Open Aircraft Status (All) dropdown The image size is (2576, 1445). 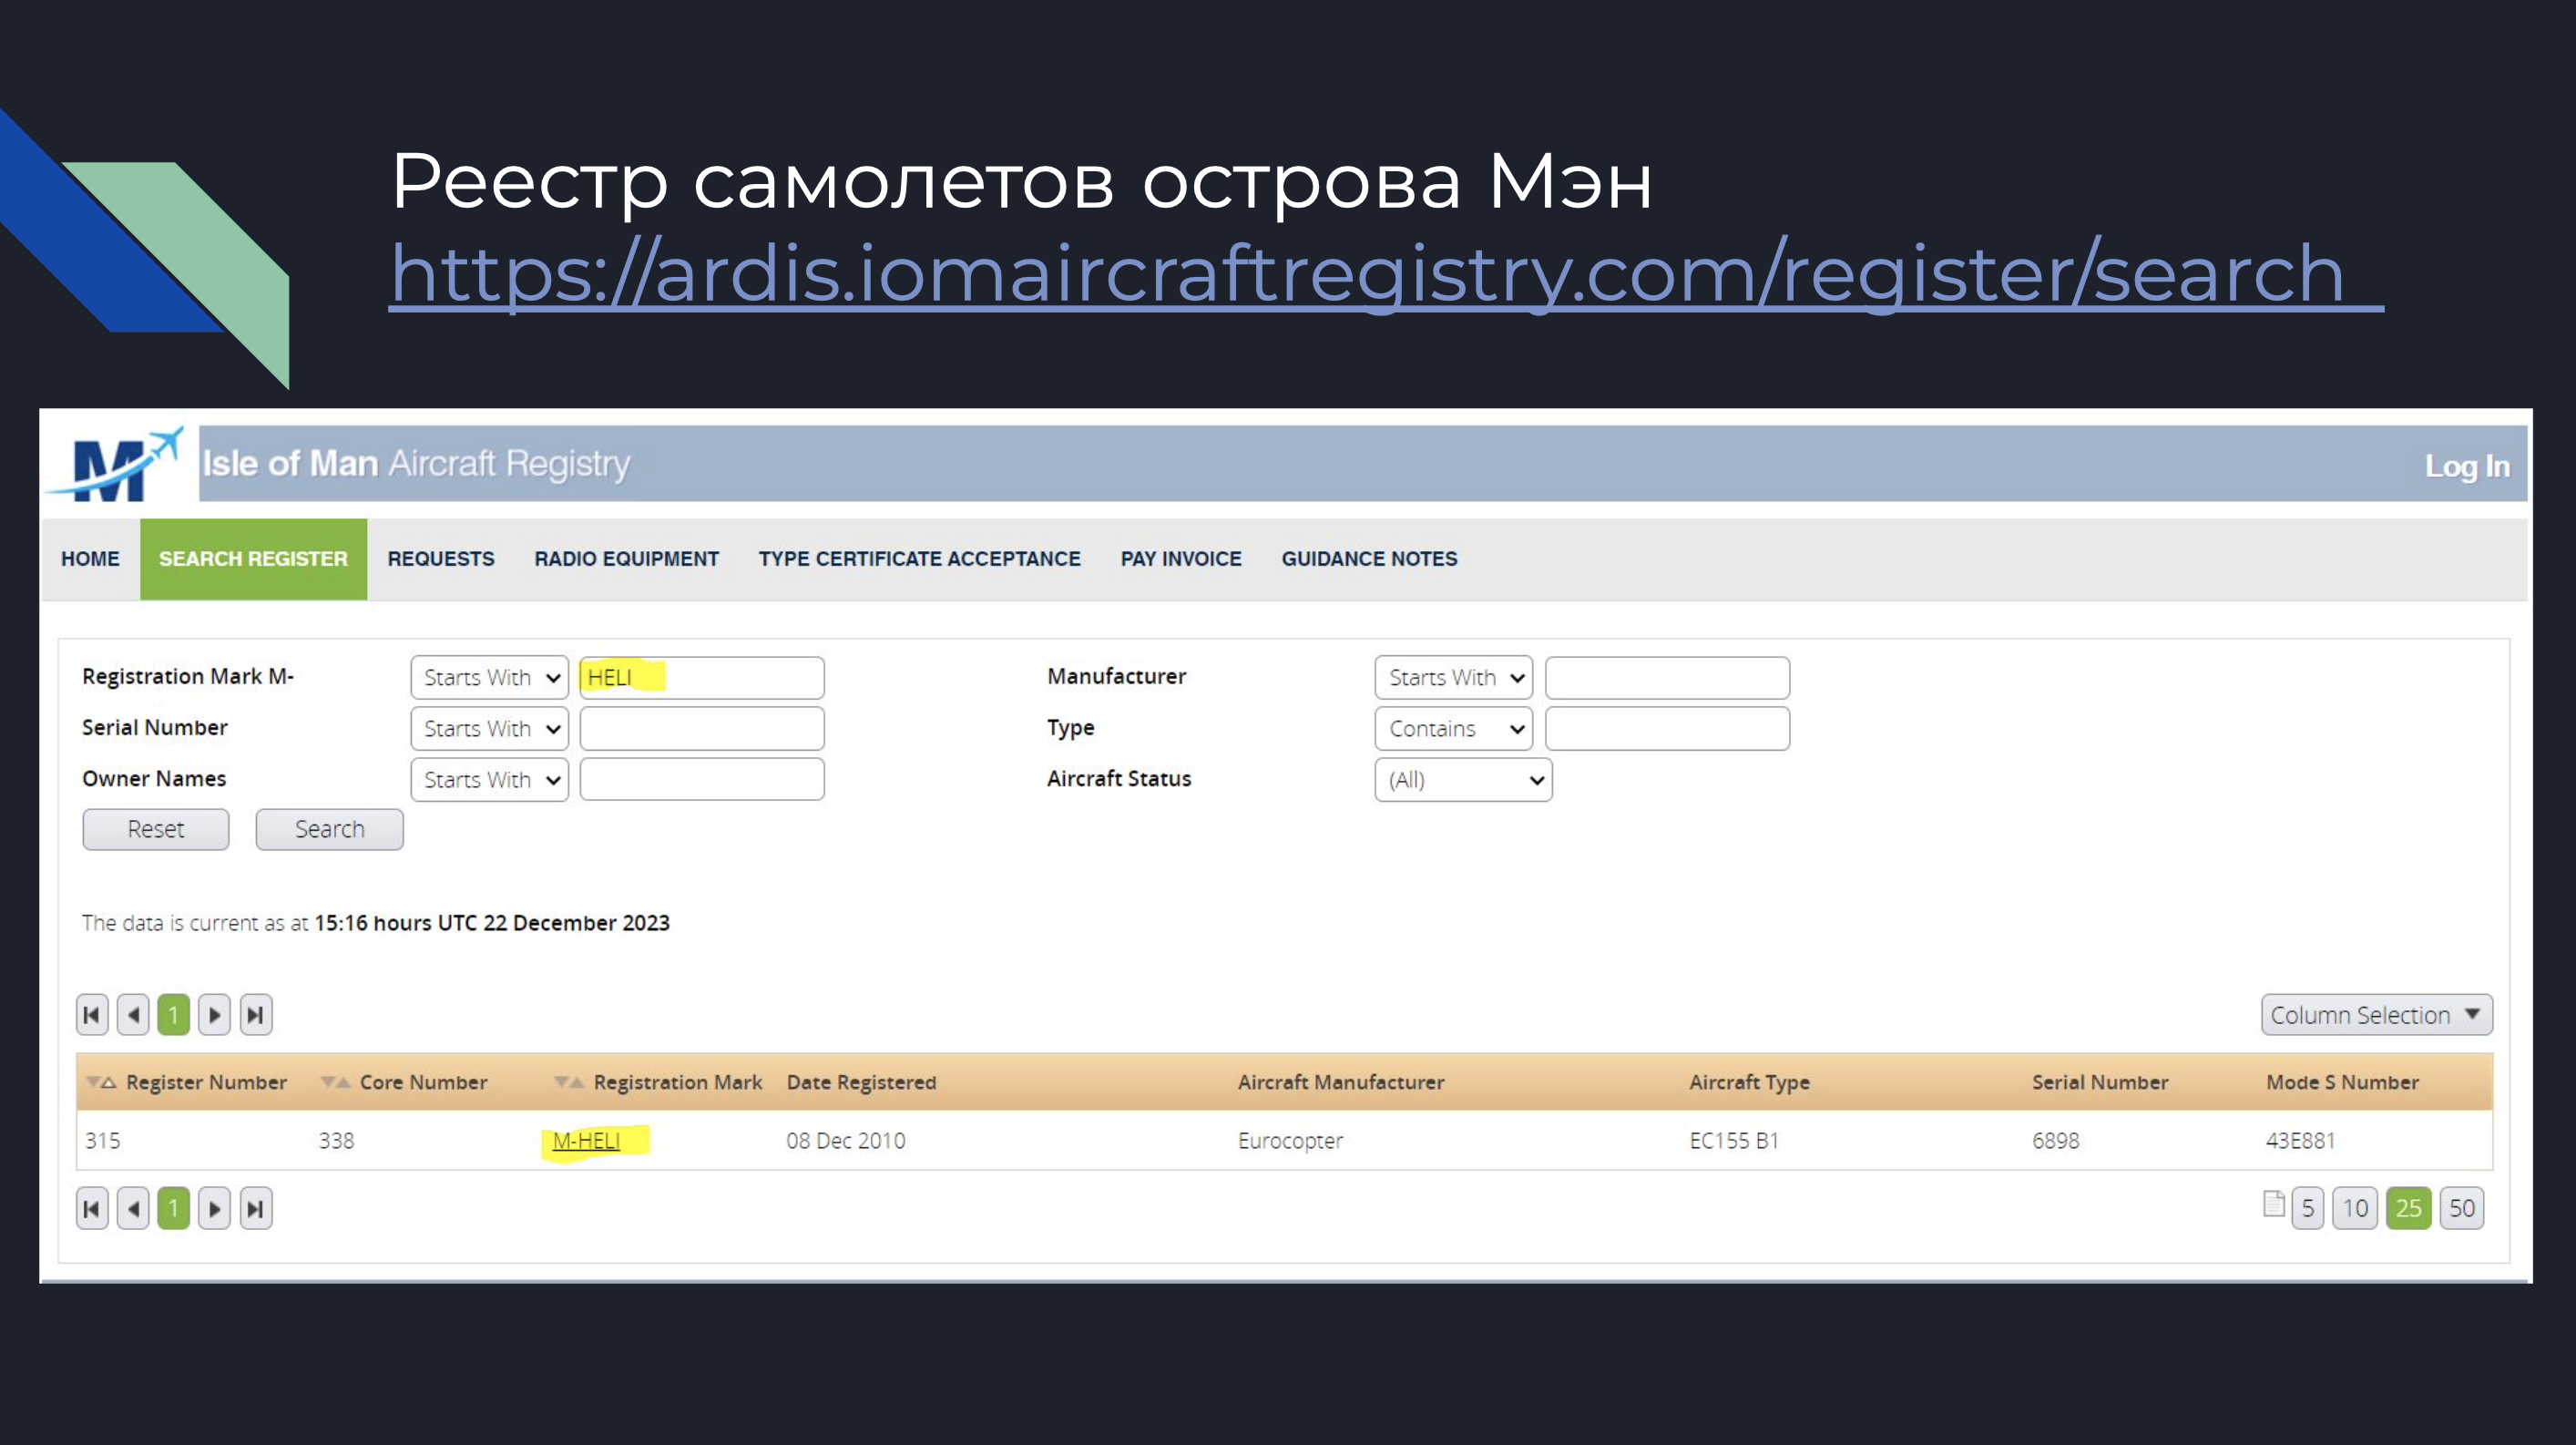coord(1463,779)
